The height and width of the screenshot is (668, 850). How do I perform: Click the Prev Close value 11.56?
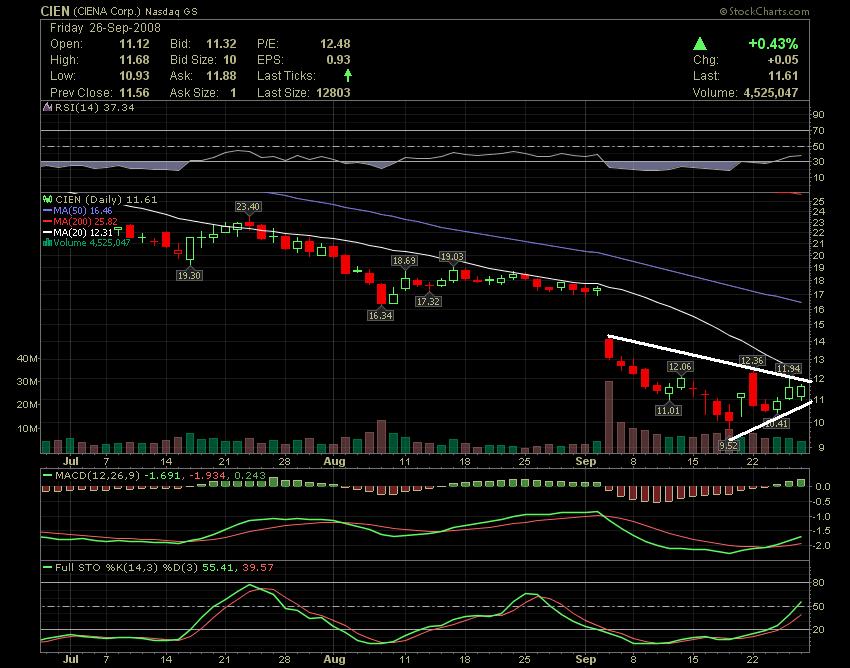tap(134, 93)
